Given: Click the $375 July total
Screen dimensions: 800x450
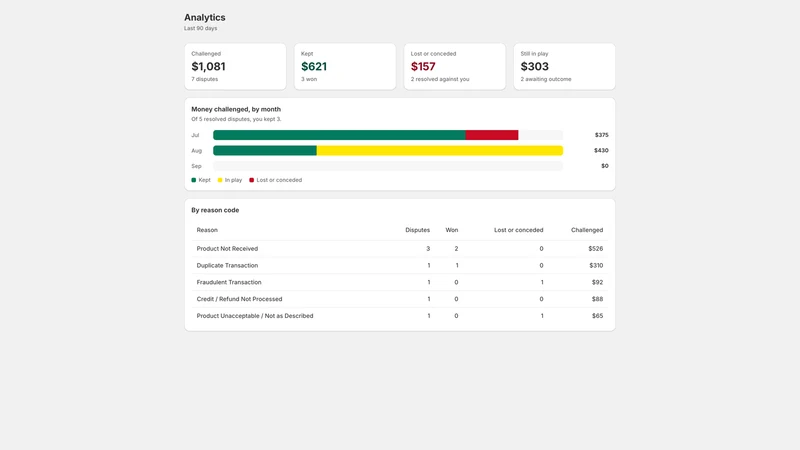Looking at the screenshot, I should coord(602,135).
